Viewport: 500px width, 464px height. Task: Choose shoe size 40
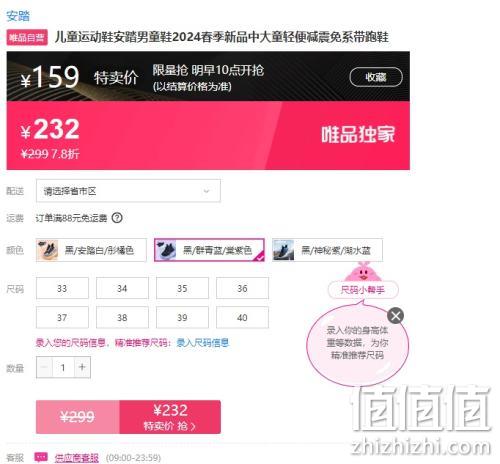coord(242,318)
